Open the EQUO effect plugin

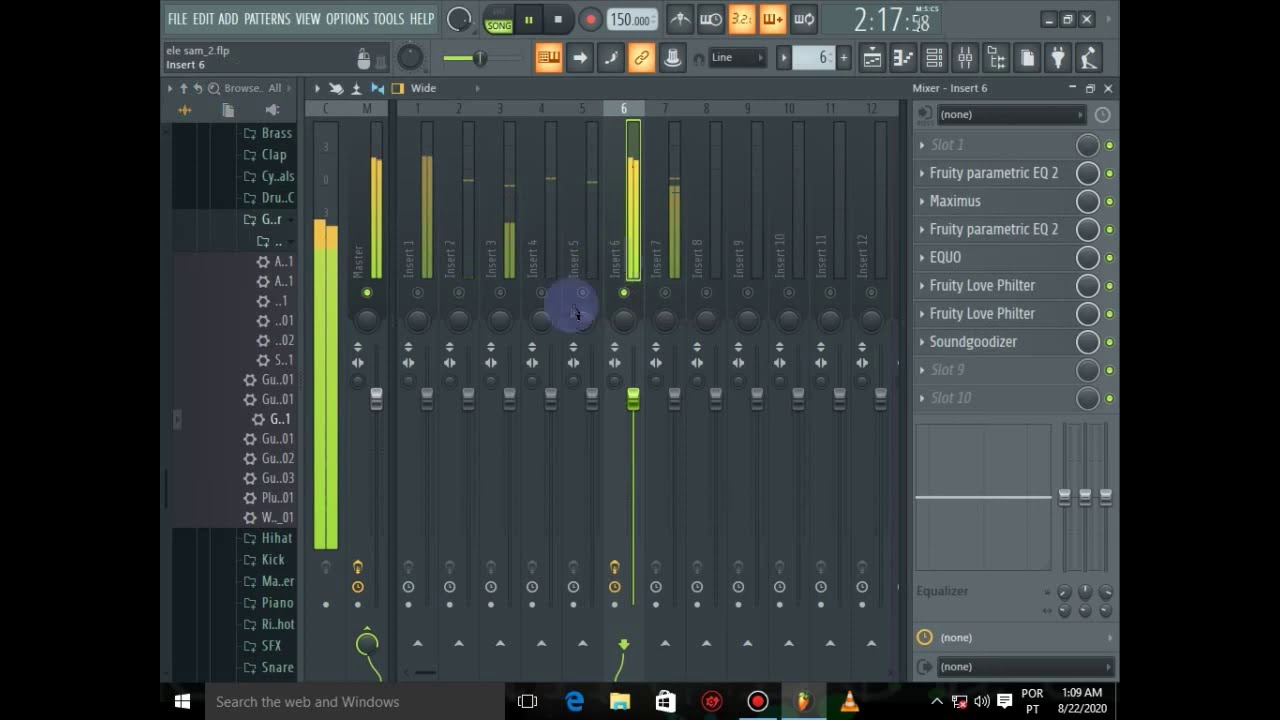pyautogui.click(x=945, y=257)
